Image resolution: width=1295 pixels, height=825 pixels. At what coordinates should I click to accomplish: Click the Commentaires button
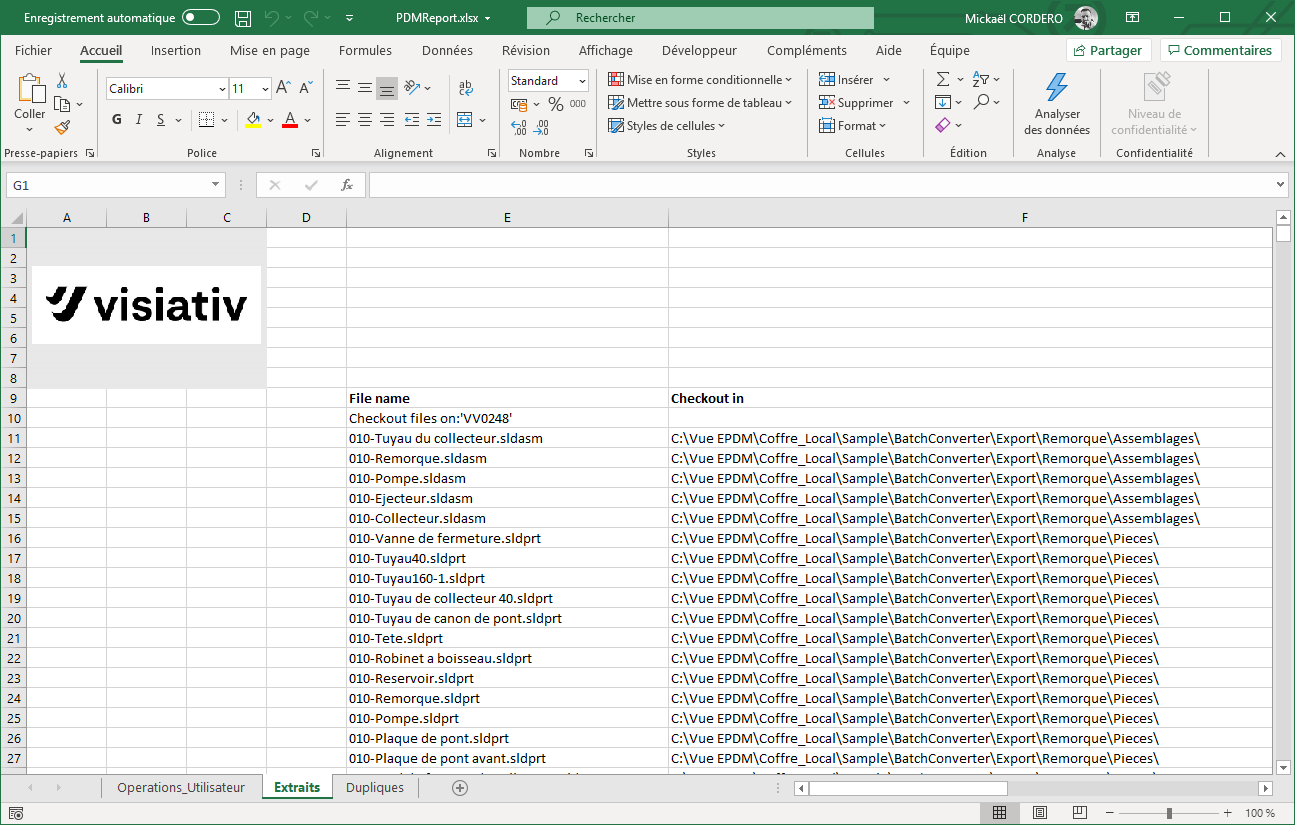[1219, 50]
